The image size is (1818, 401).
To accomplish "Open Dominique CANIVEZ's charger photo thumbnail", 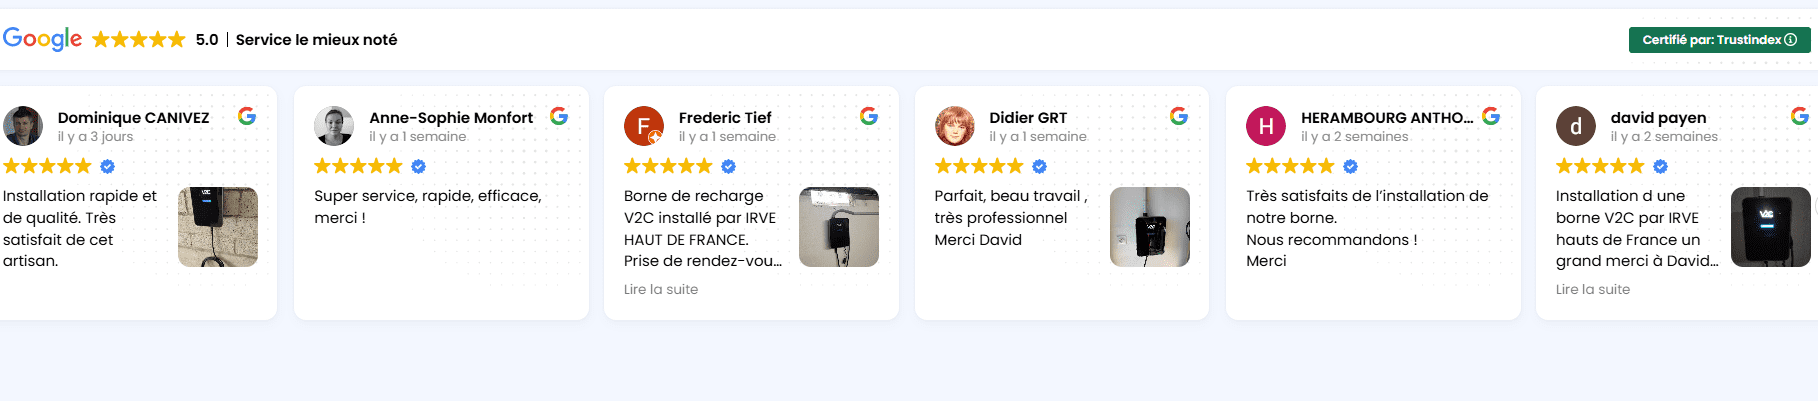I will 218,227.
